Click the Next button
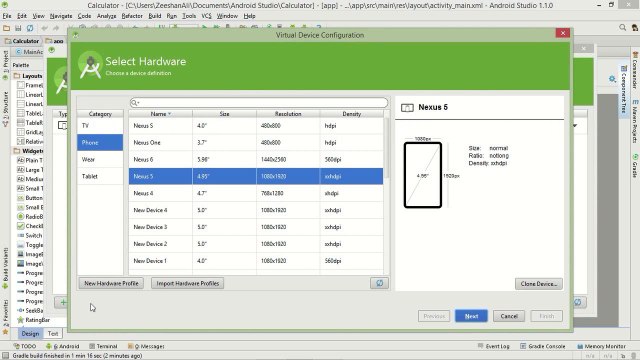Viewport: 640px width, 360px height. (x=471, y=316)
